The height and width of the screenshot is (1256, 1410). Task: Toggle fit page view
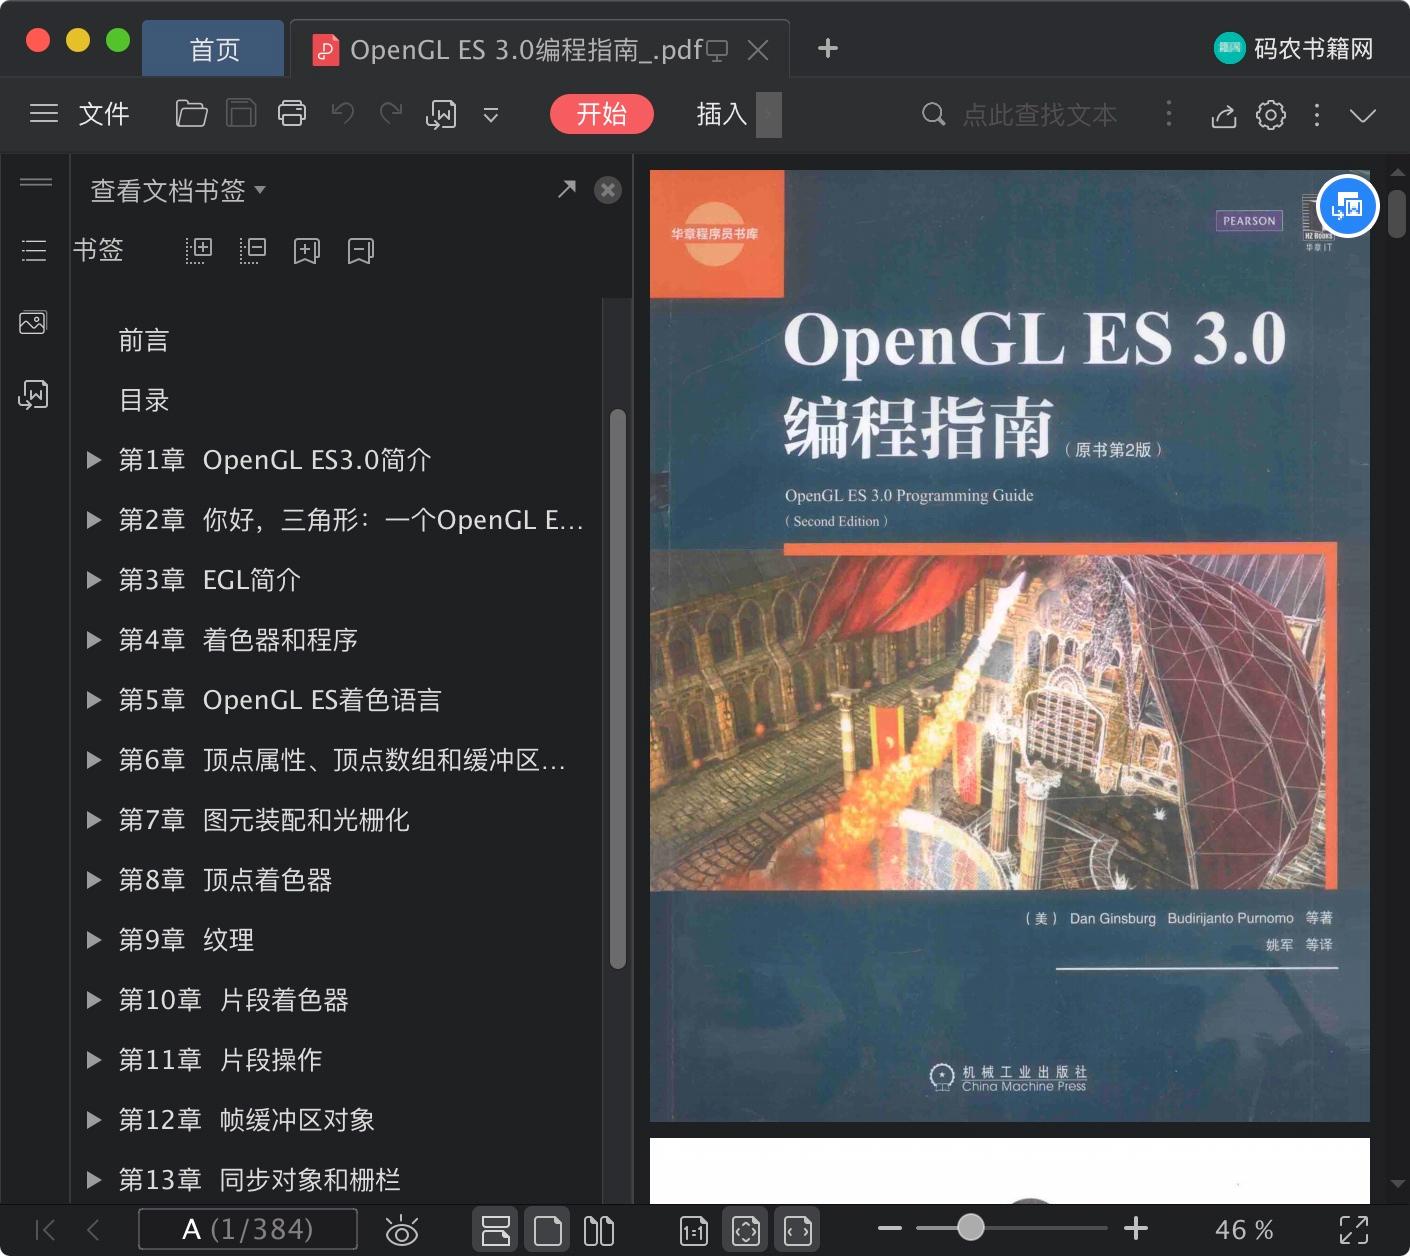[746, 1229]
